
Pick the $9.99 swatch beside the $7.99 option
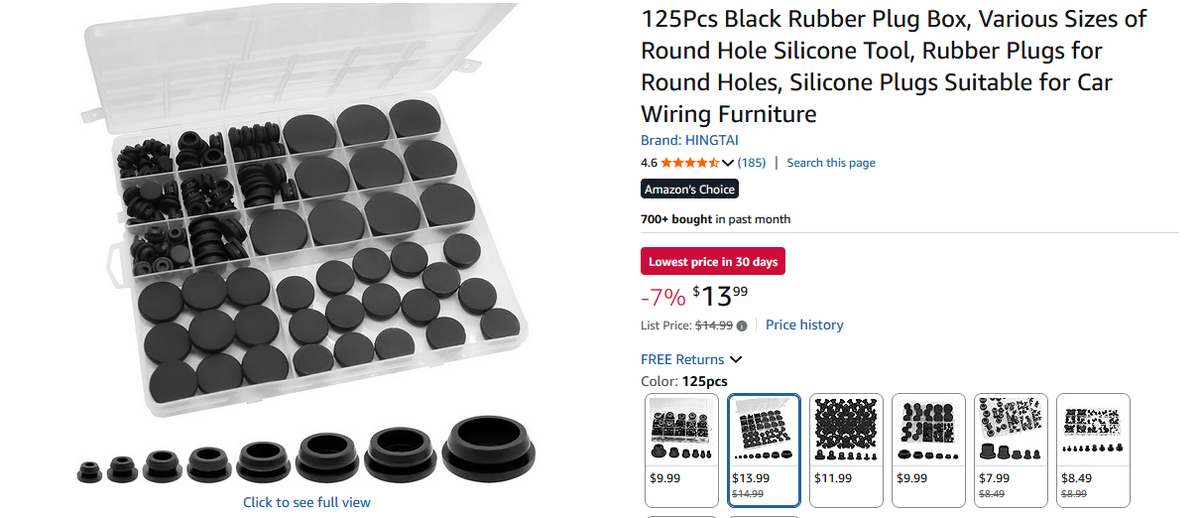(x=928, y=450)
